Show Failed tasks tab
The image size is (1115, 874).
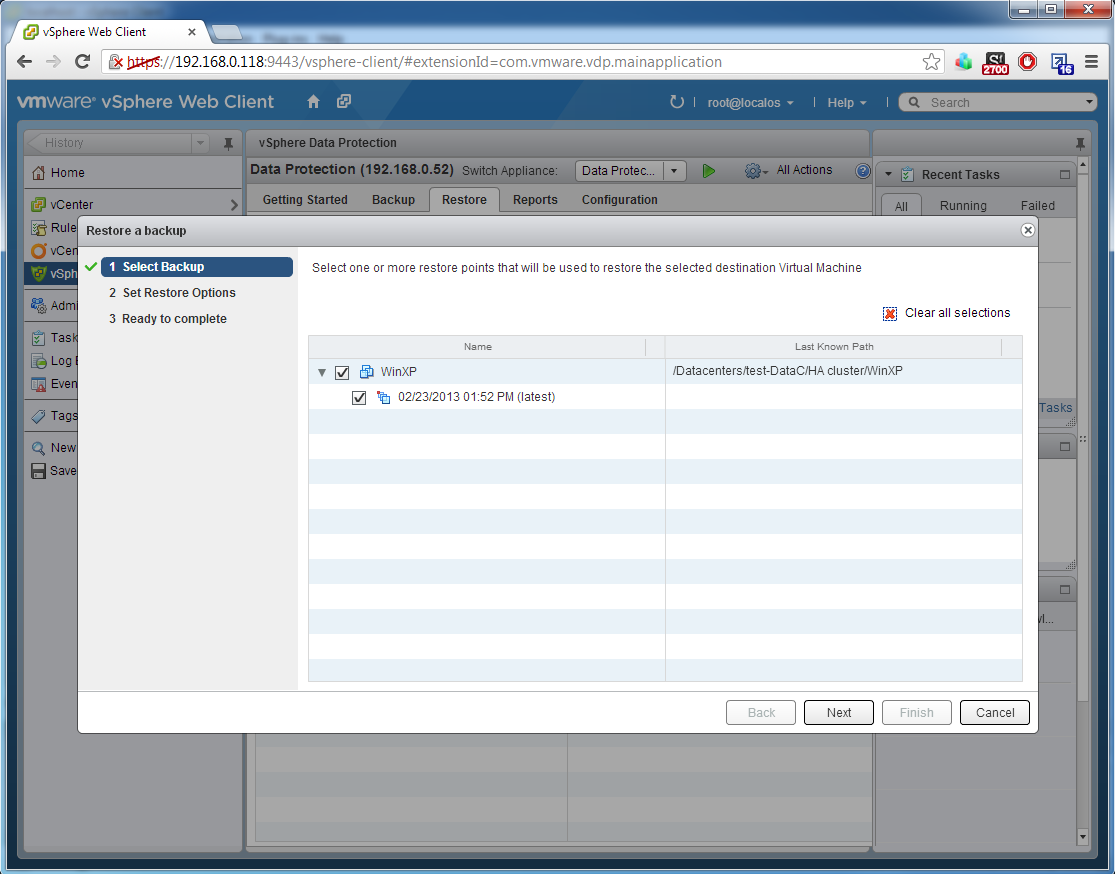coord(1037,206)
